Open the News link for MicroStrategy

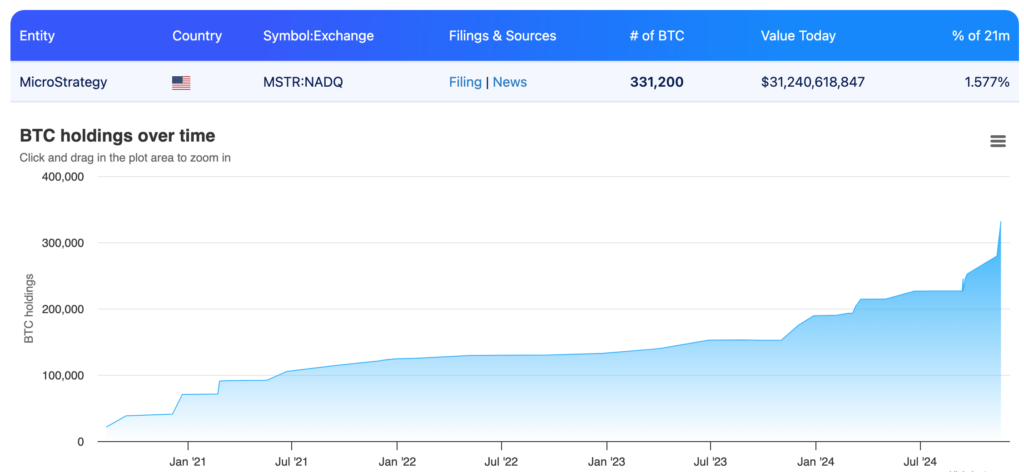click(x=509, y=82)
